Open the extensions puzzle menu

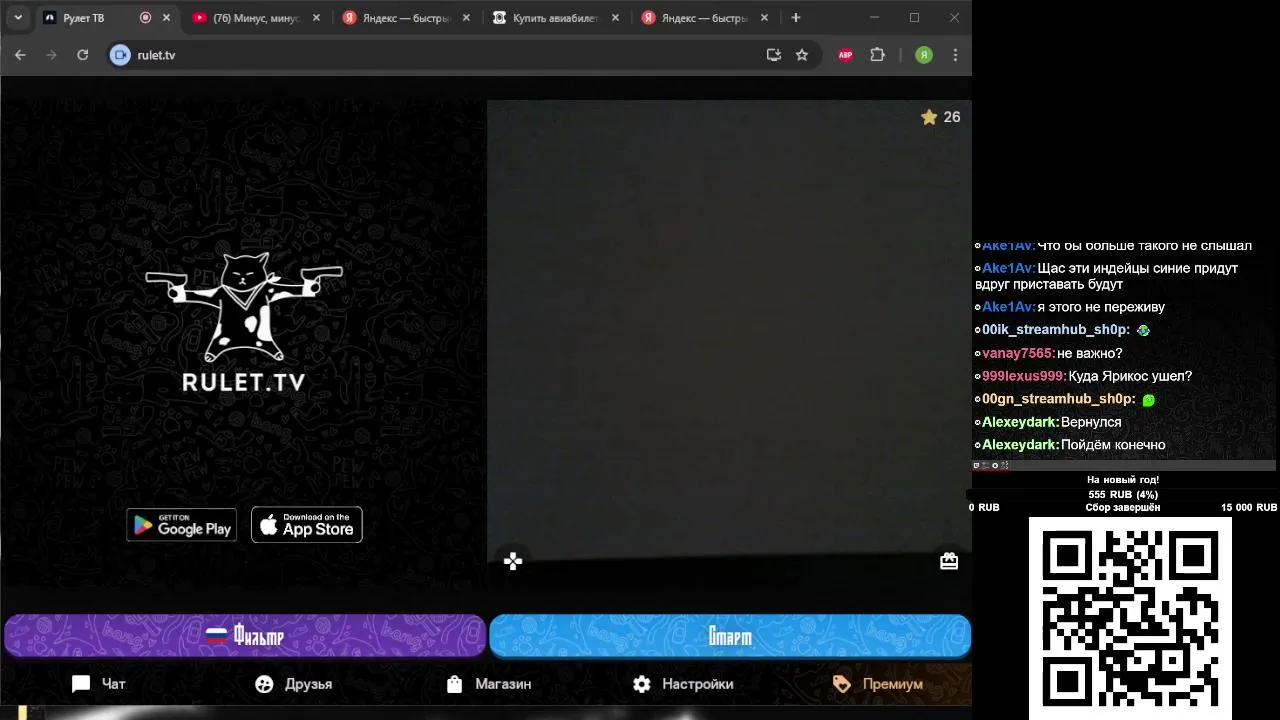pyautogui.click(x=878, y=55)
